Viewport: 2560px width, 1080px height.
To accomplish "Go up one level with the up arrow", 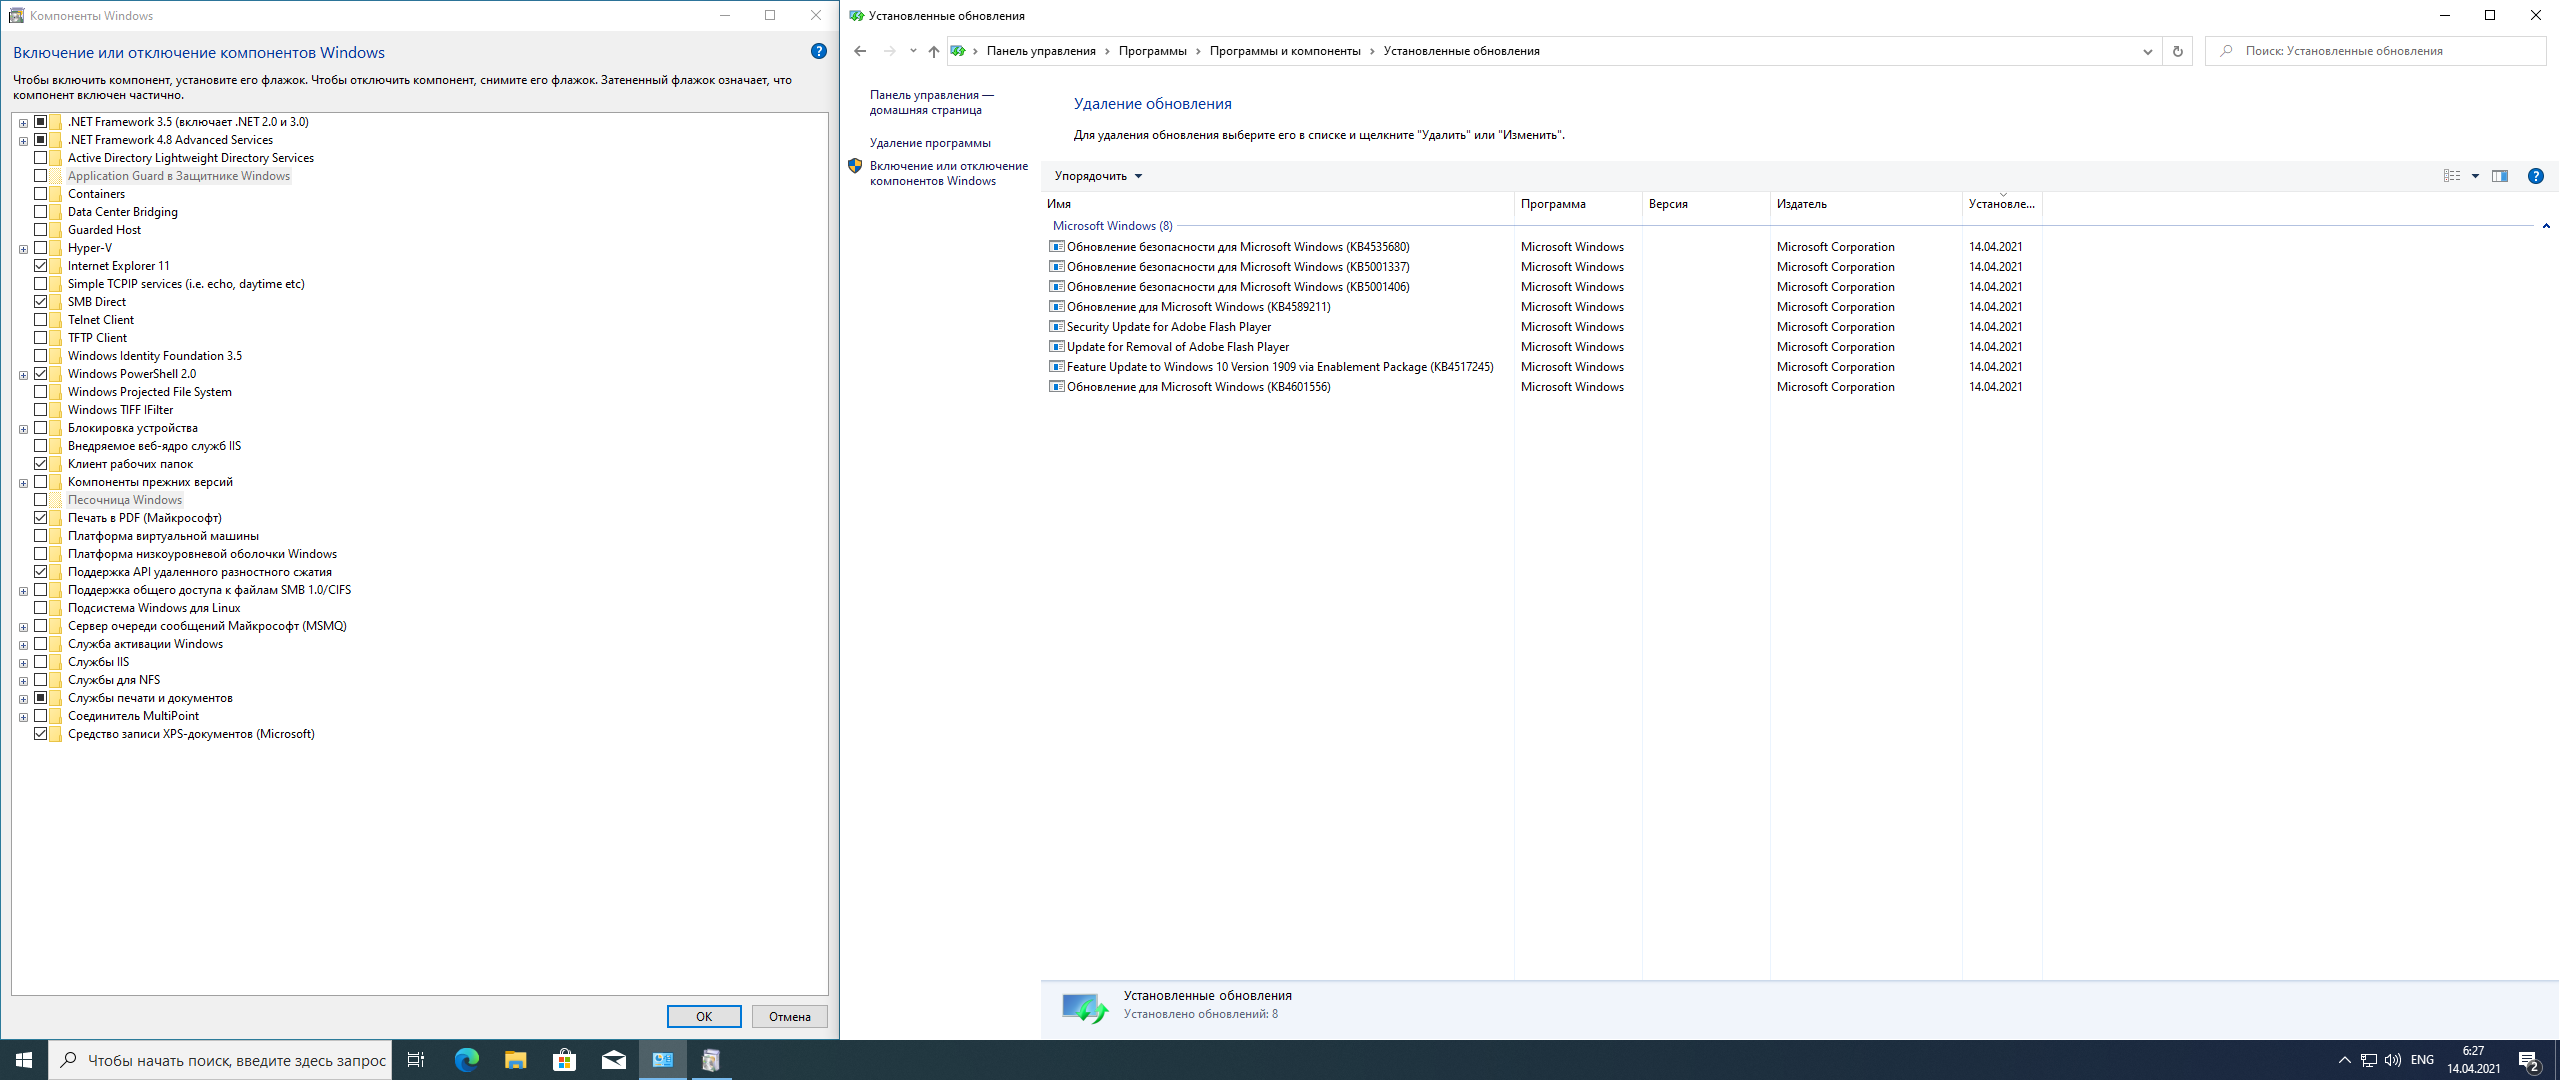I will coord(933,51).
